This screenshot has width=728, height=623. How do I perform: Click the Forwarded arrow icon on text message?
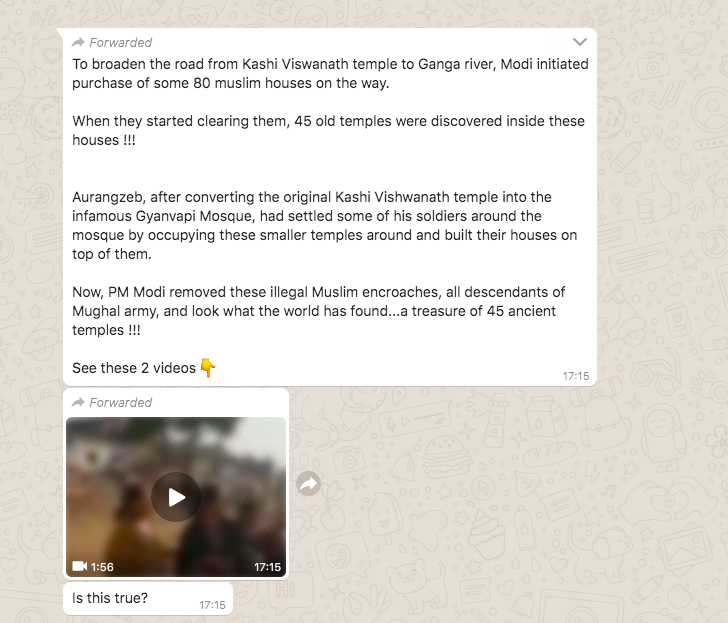pyautogui.click(x=78, y=43)
